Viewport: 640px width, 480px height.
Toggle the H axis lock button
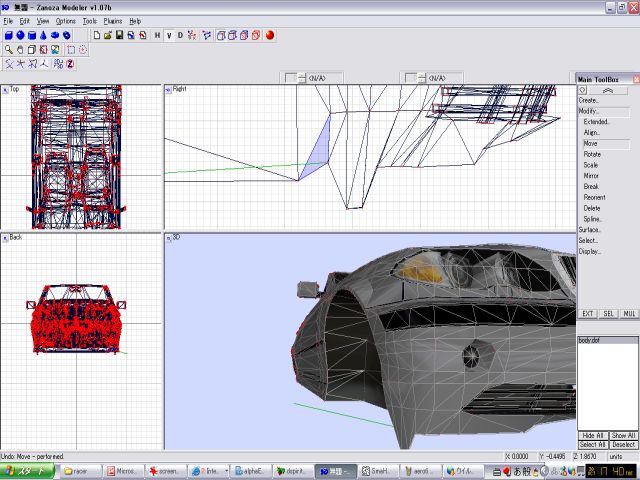(x=157, y=35)
